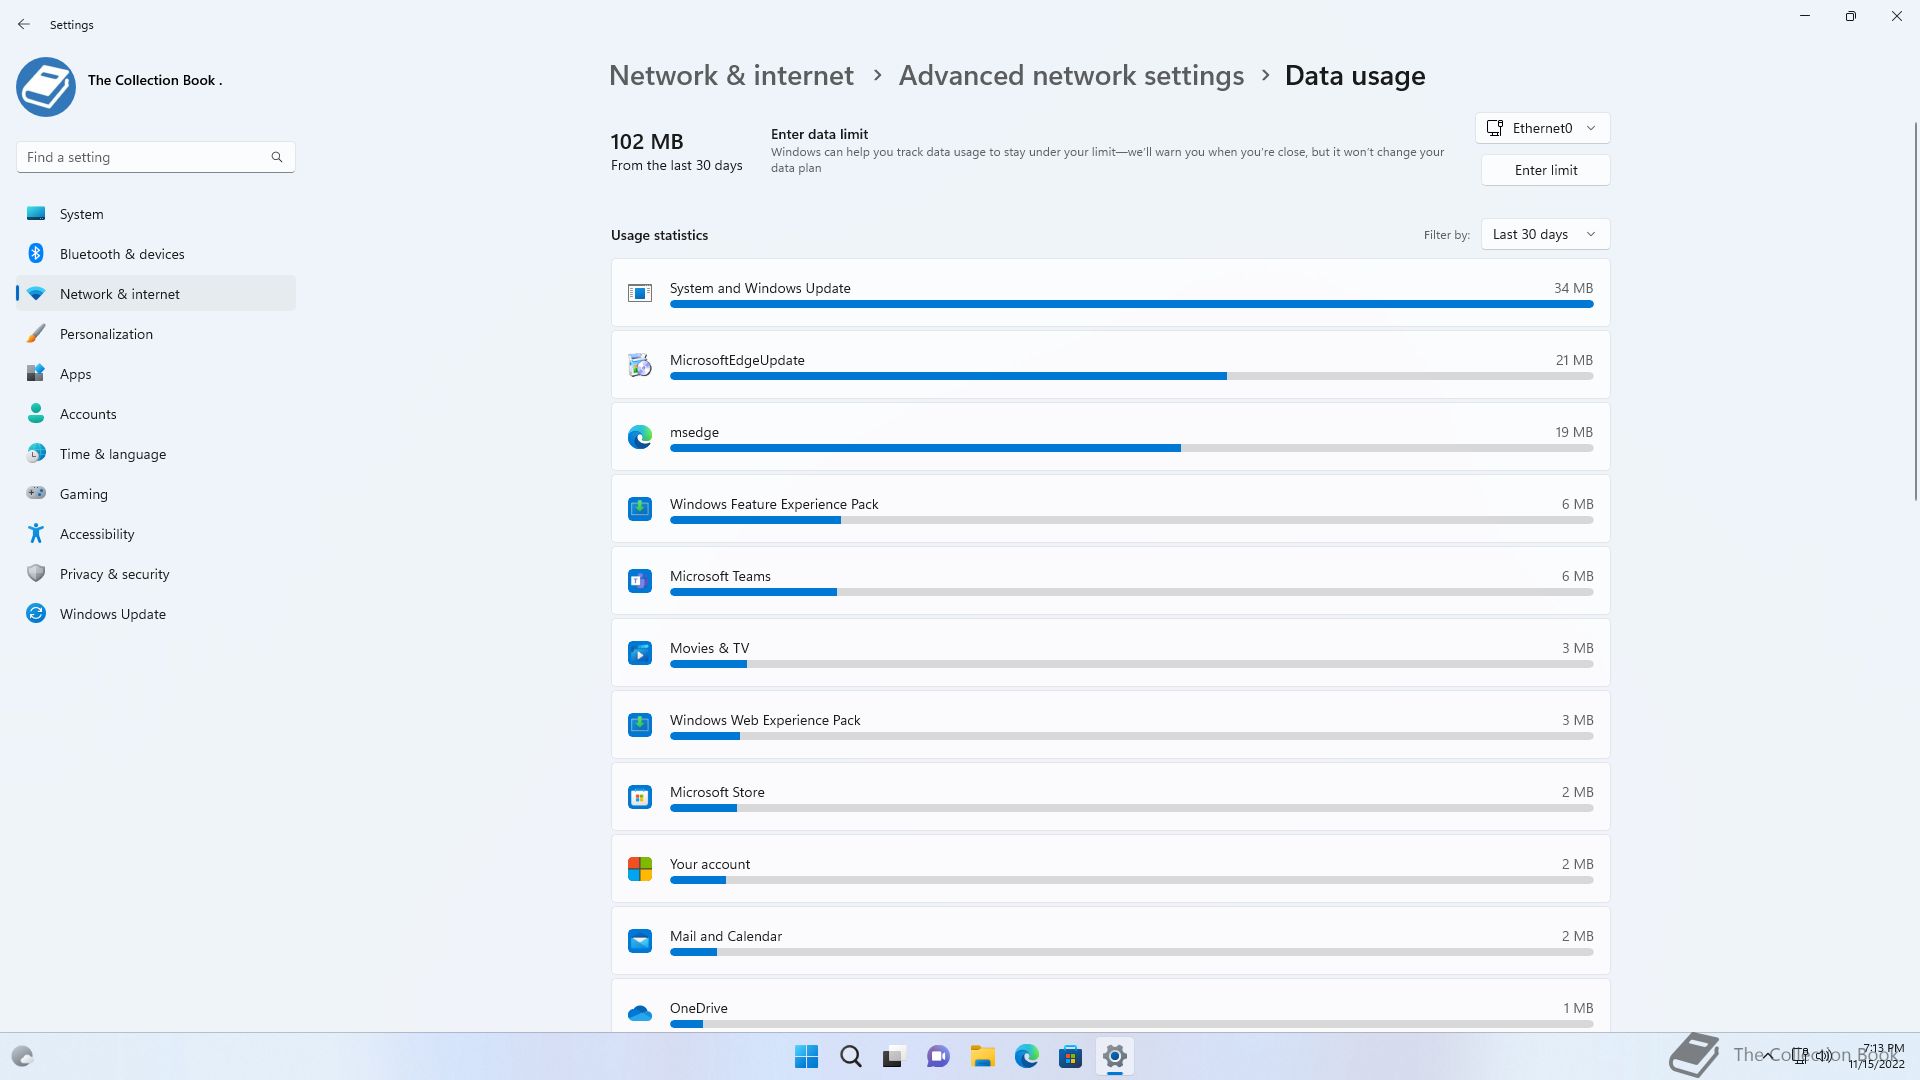The image size is (1920, 1080).
Task: Open Task View on the taskbar
Action: pyautogui.click(x=894, y=1057)
